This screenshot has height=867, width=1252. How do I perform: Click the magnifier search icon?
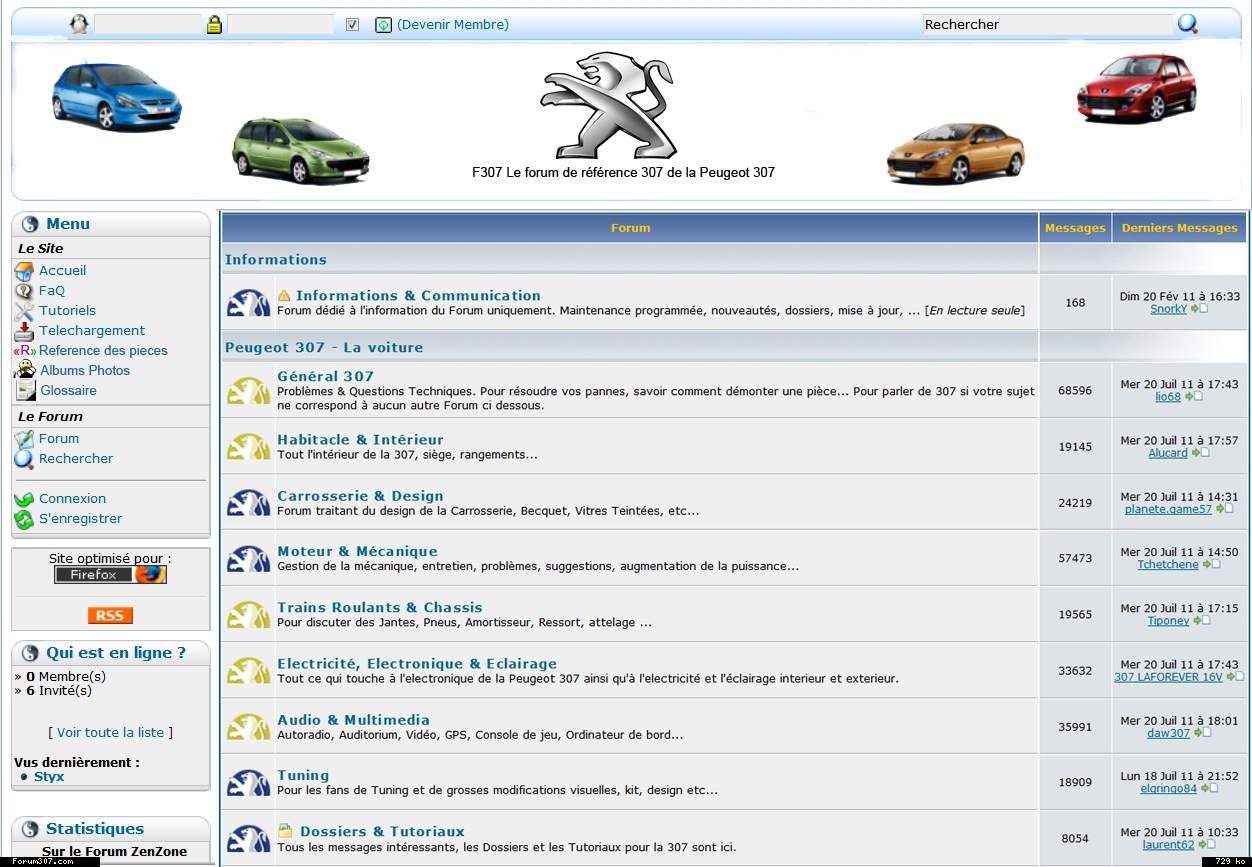click(1187, 24)
